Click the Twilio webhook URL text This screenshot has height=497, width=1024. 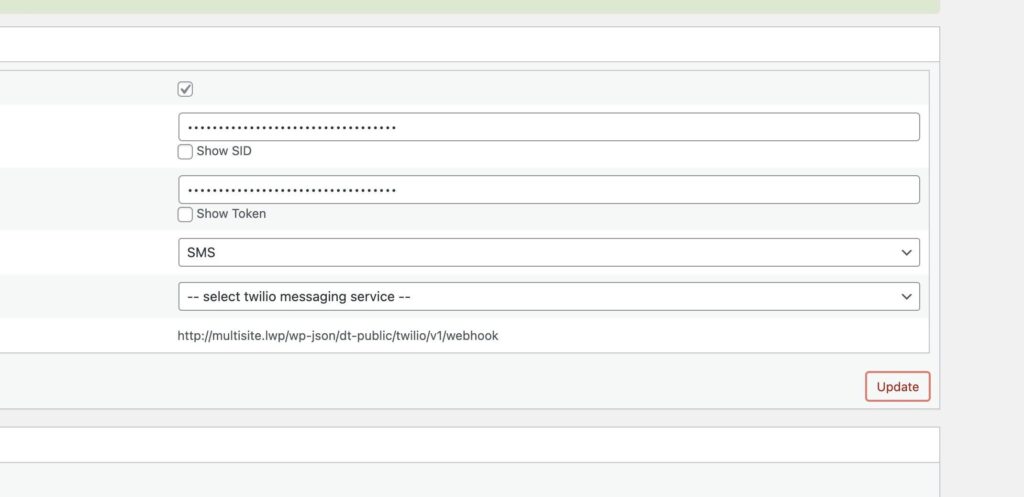pos(337,336)
